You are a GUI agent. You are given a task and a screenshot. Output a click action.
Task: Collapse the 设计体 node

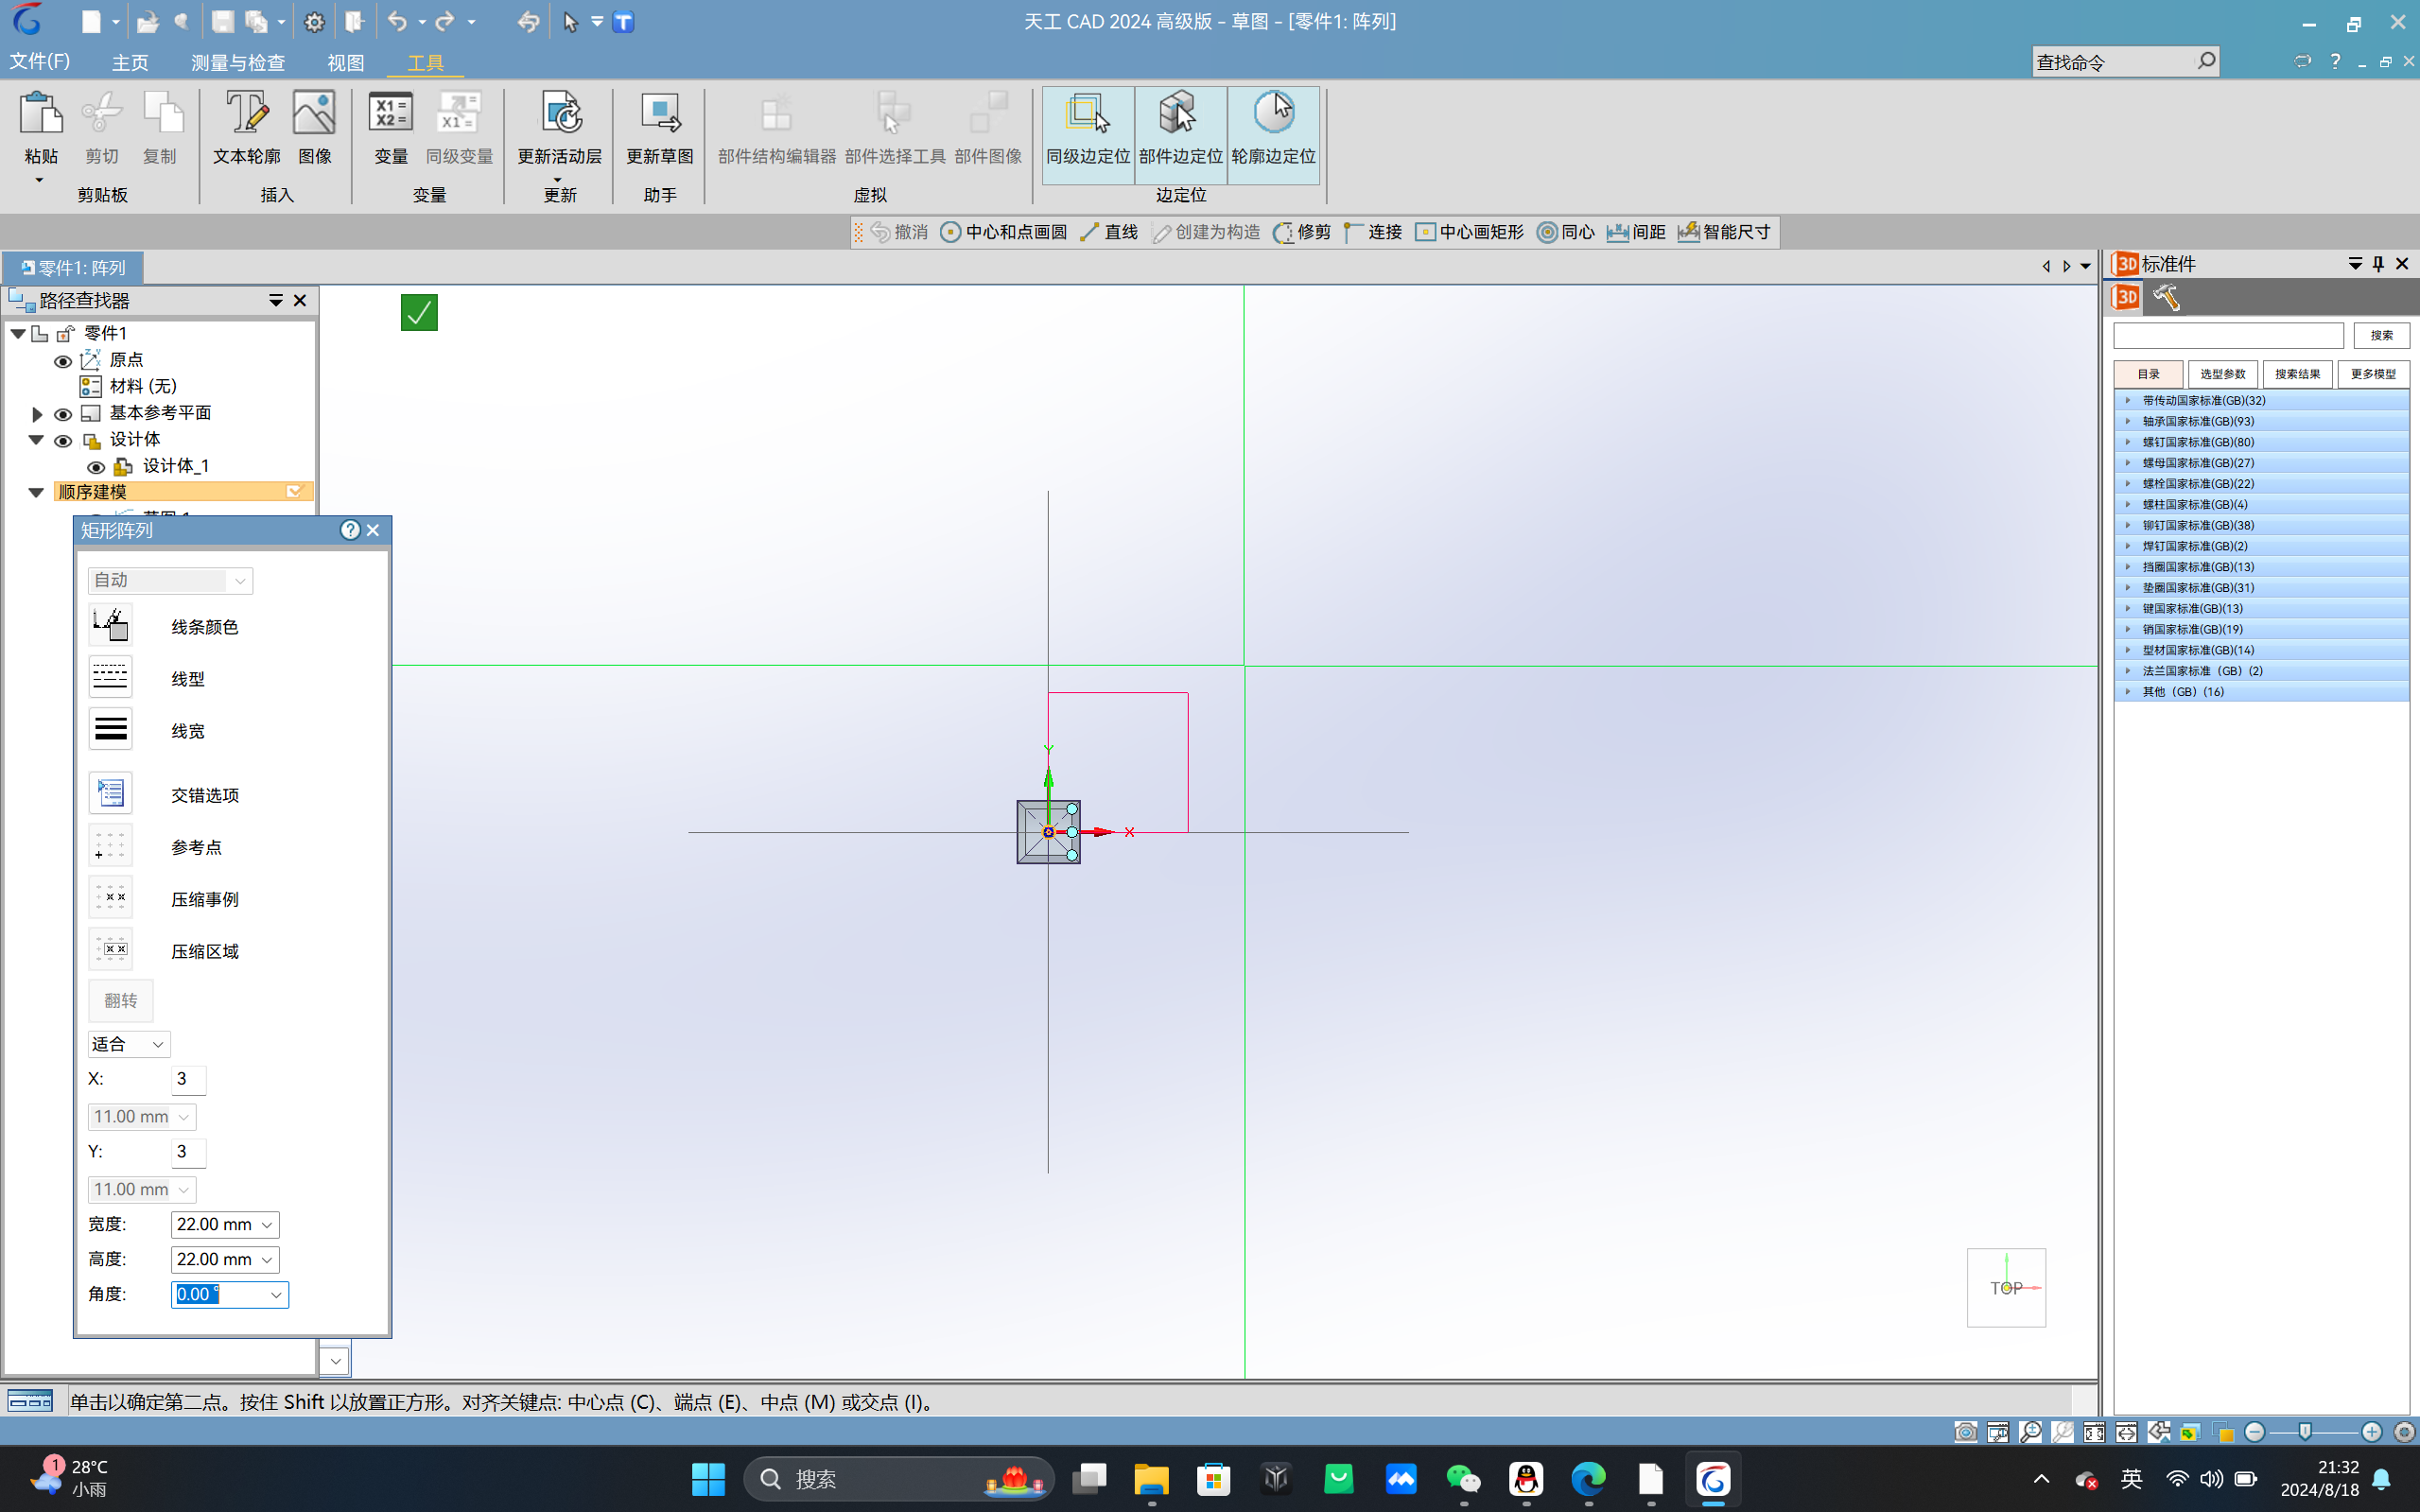click(x=36, y=440)
